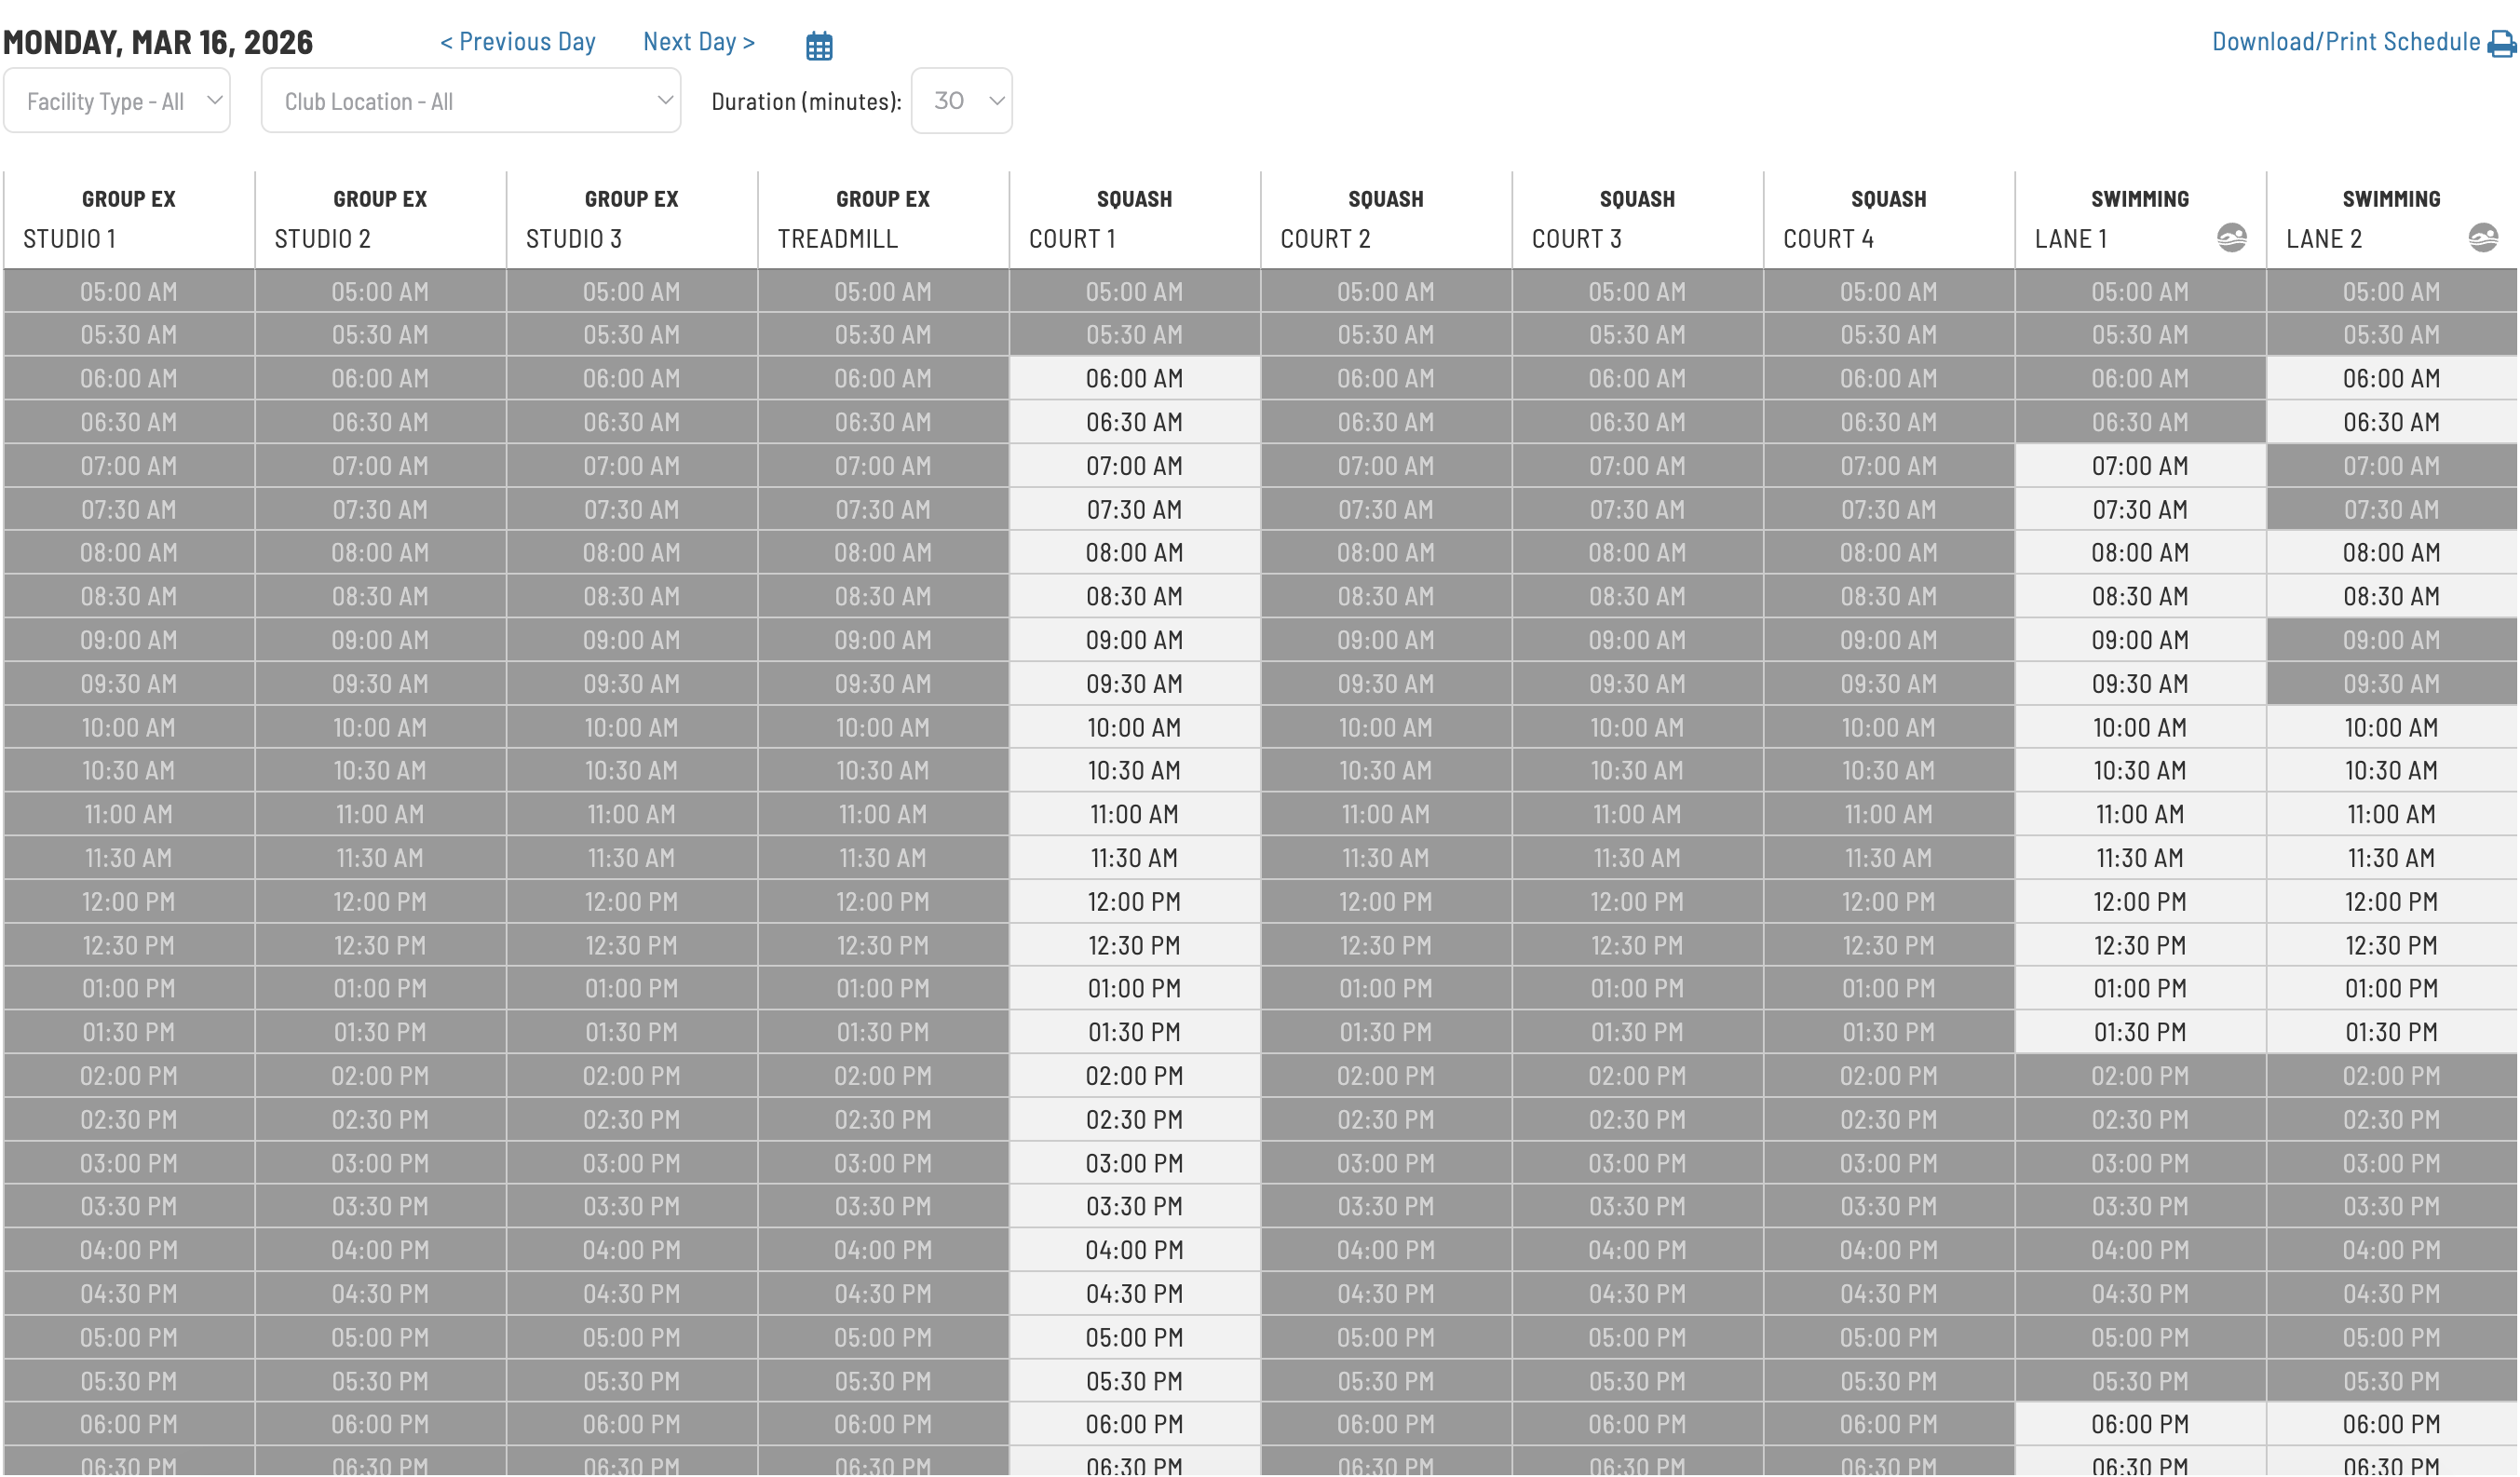
Task: Book the 06:00 AM slot on Swimming Lane 2
Action: (x=2391, y=378)
